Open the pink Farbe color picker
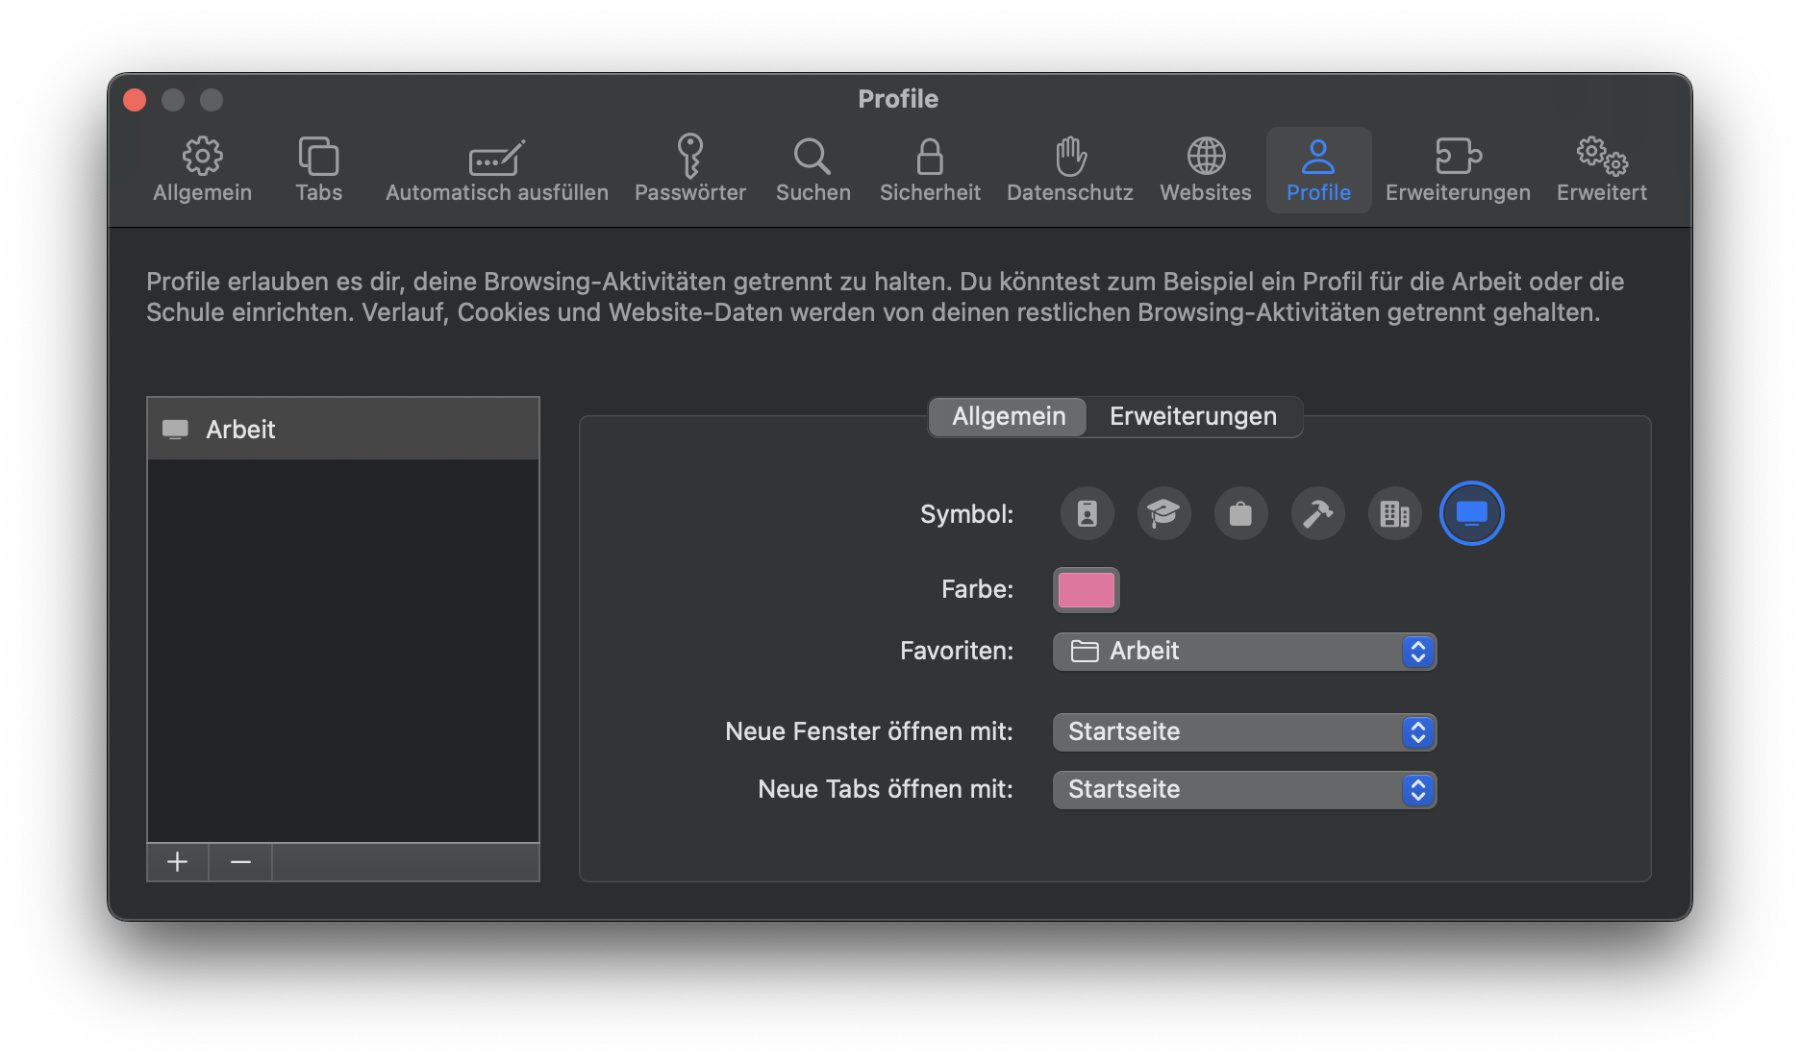This screenshot has width=1800, height=1063. click(x=1086, y=590)
